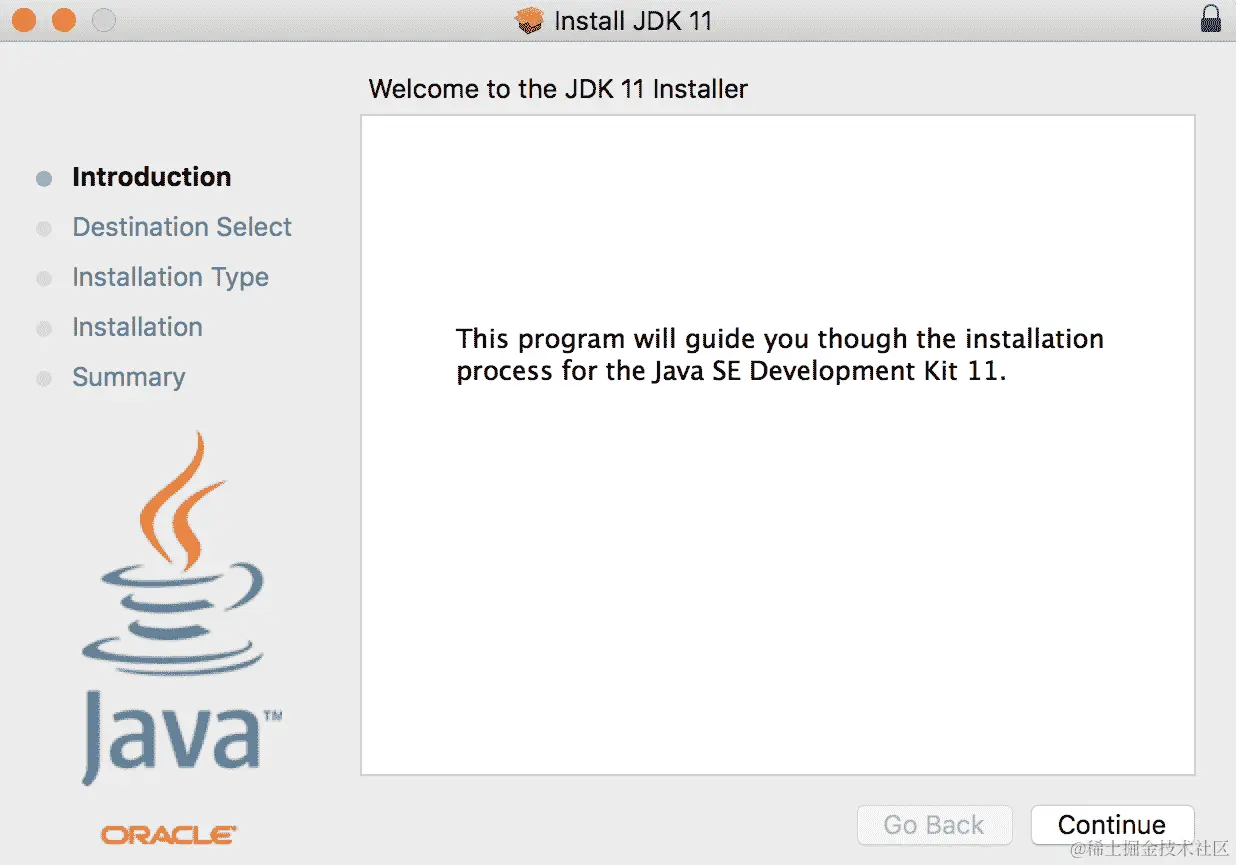1236x865 pixels.
Task: Click the package icon beside Install JDK 11
Action: 529,20
